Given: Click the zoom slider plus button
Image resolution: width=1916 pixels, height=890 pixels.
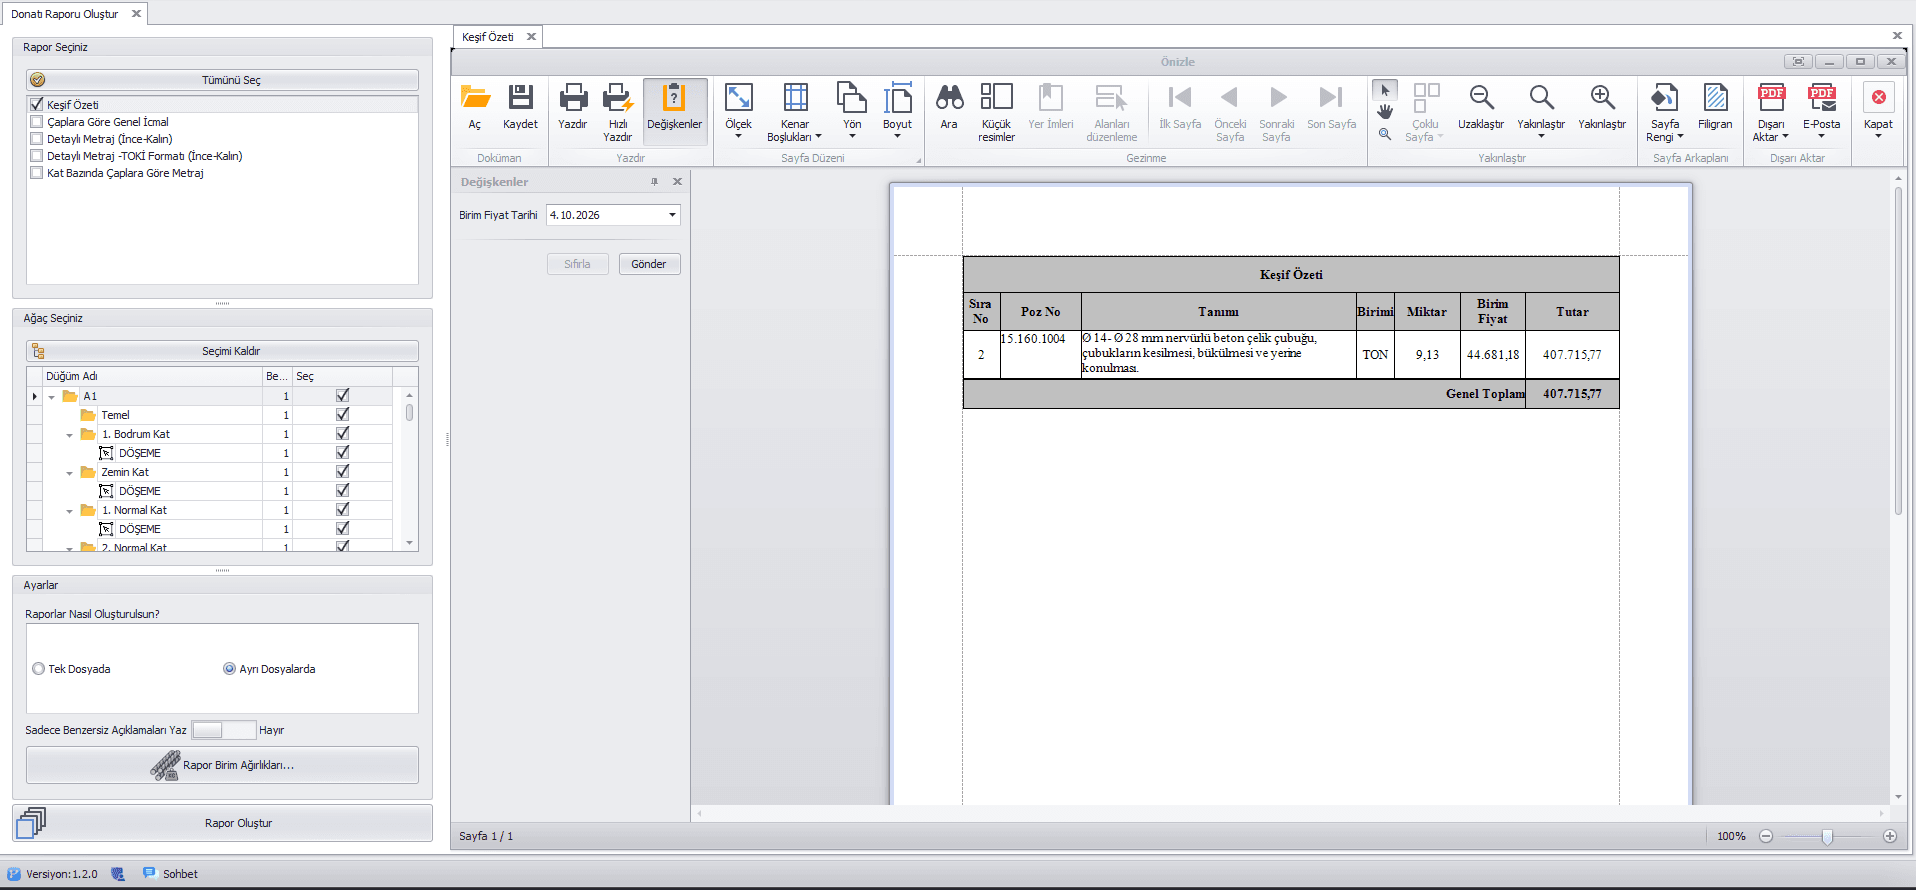Looking at the screenshot, I should coord(1890,836).
